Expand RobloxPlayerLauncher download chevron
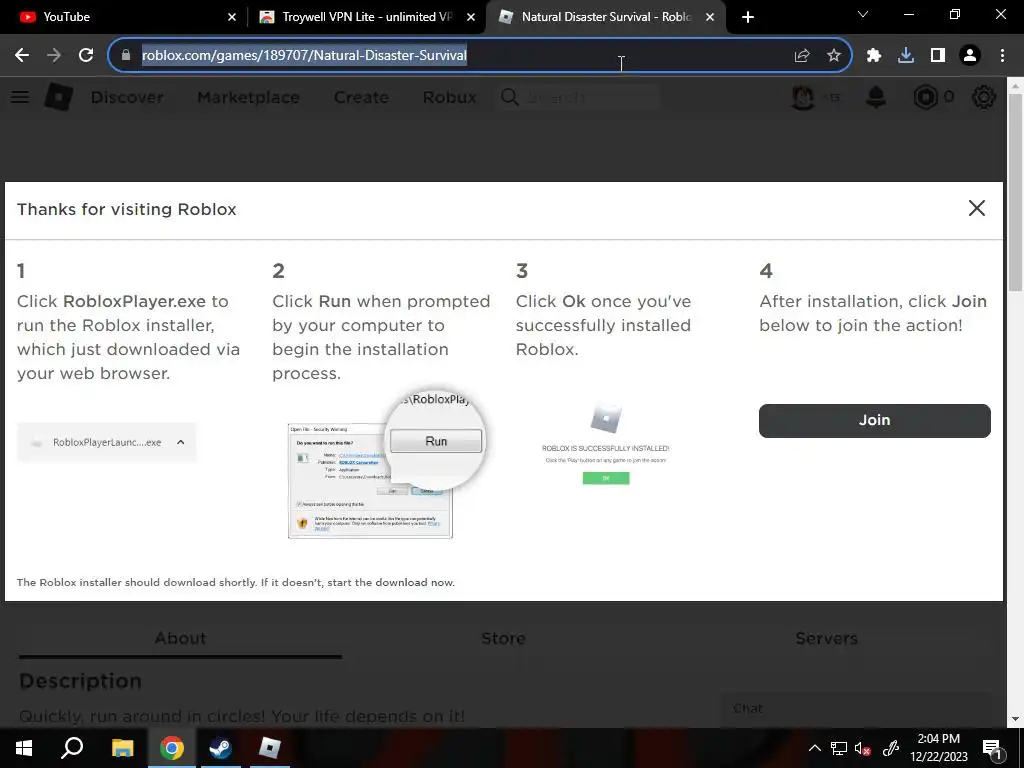 [180, 442]
